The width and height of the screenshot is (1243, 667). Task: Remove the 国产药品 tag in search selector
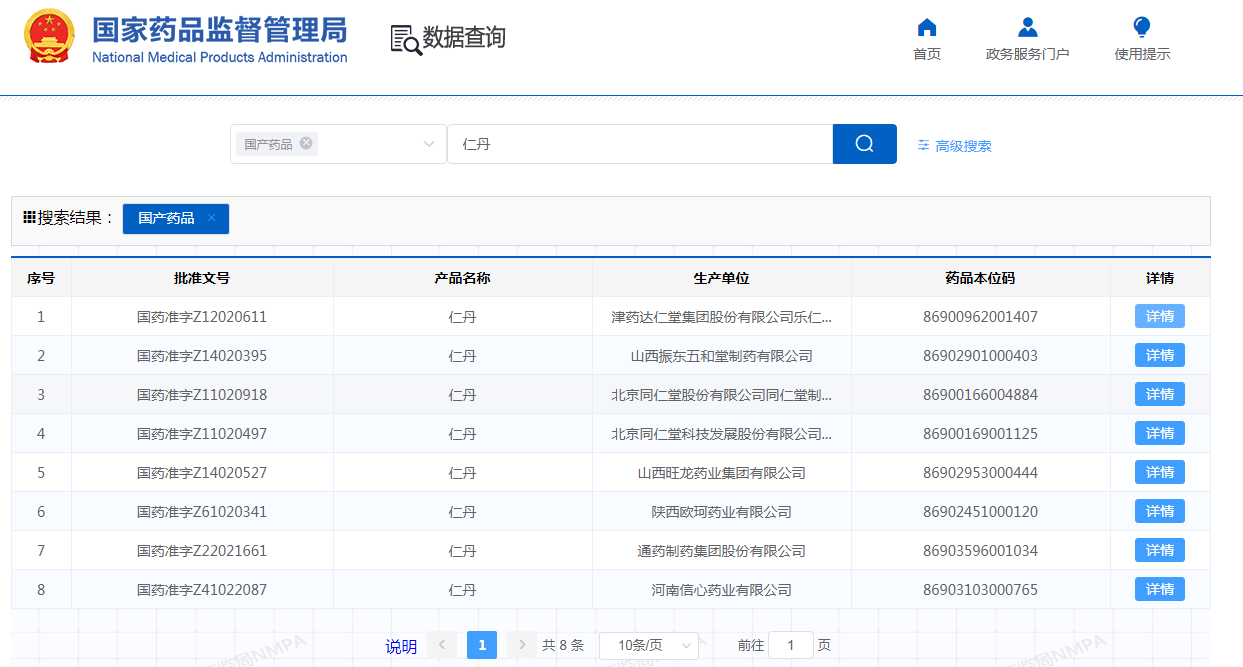[306, 143]
